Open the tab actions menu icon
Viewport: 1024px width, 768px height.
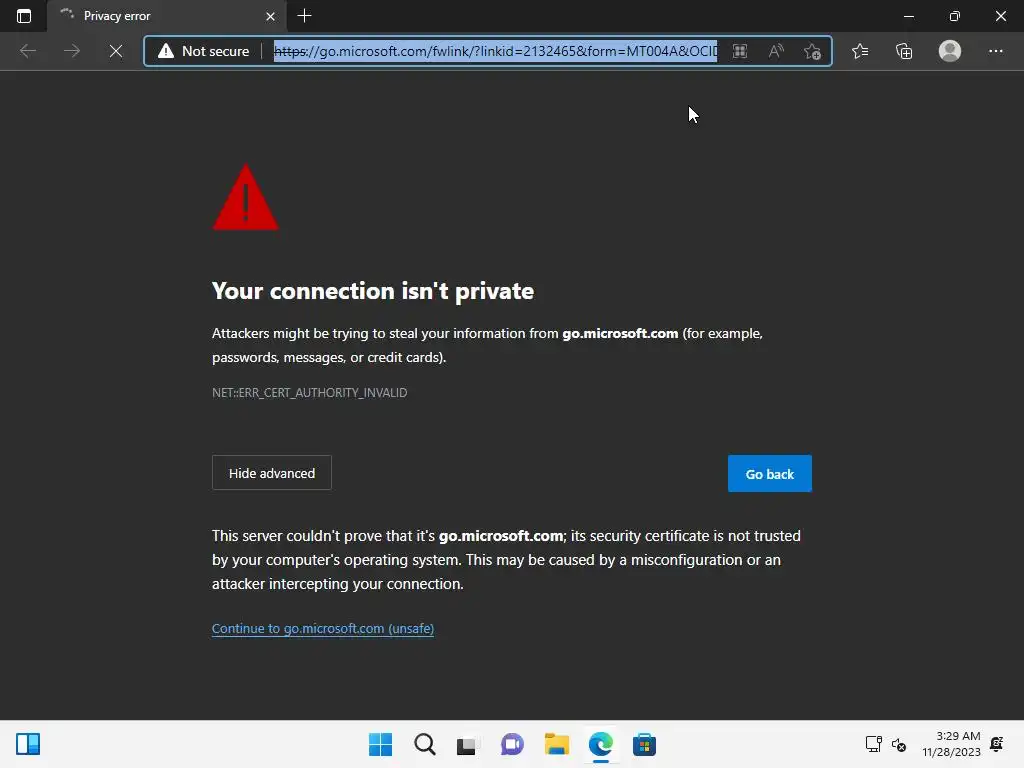tap(24, 16)
